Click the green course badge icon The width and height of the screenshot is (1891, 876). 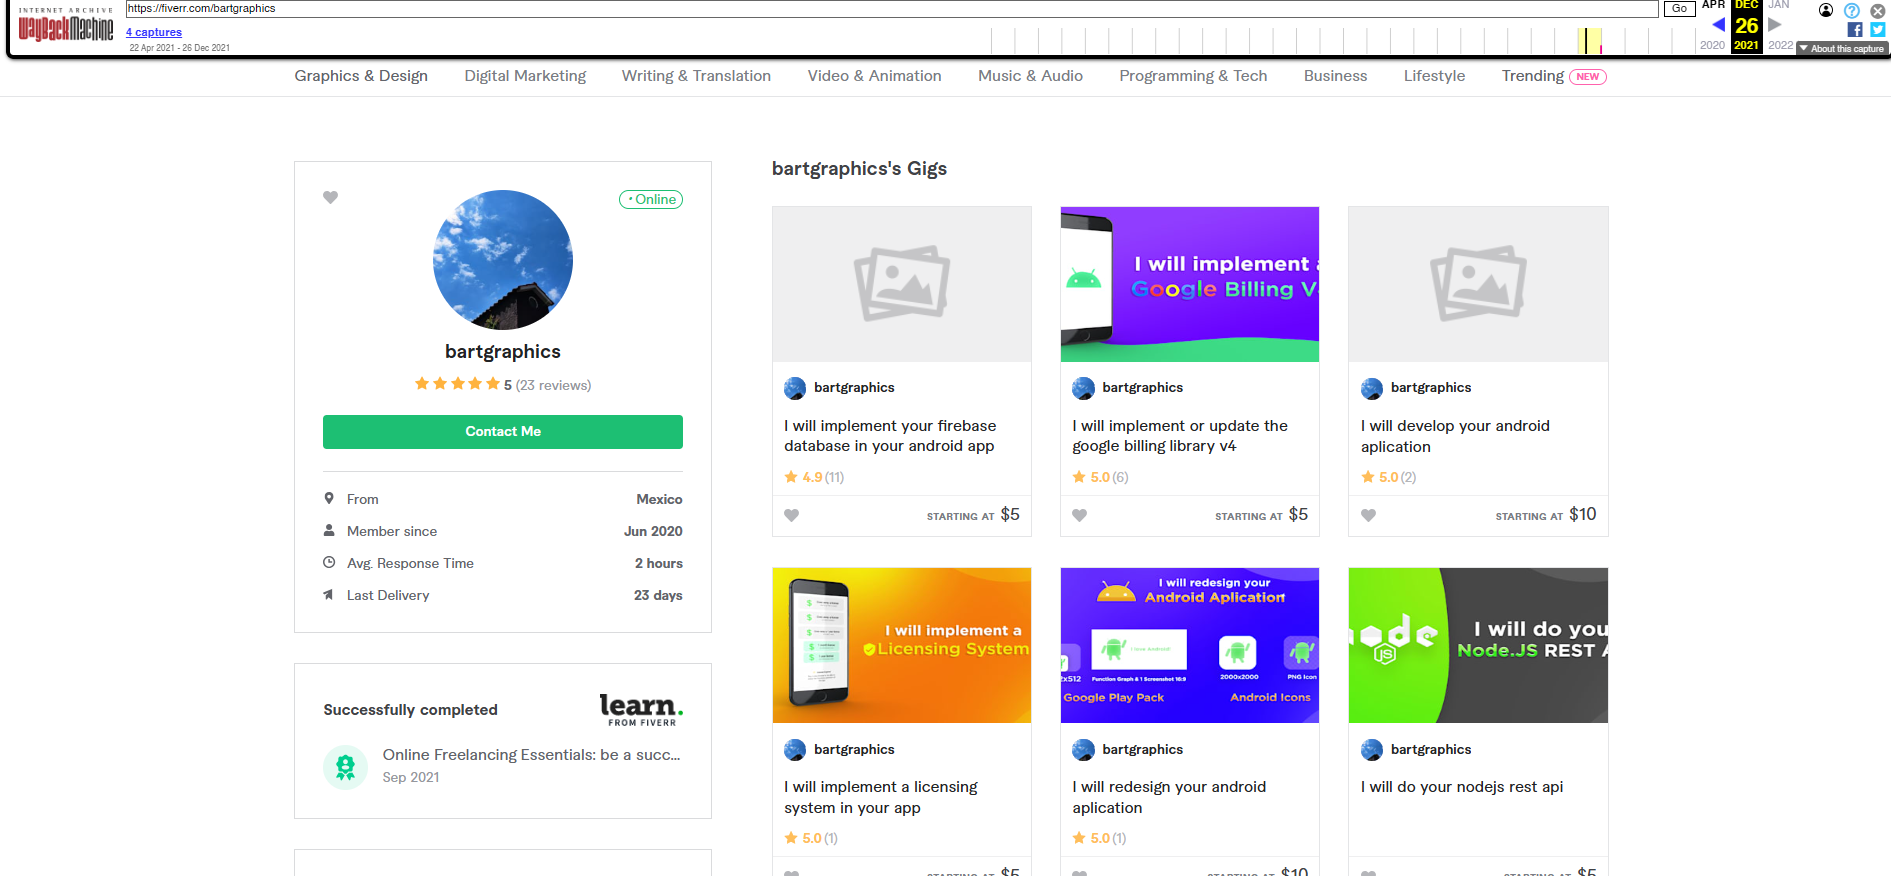click(x=345, y=767)
